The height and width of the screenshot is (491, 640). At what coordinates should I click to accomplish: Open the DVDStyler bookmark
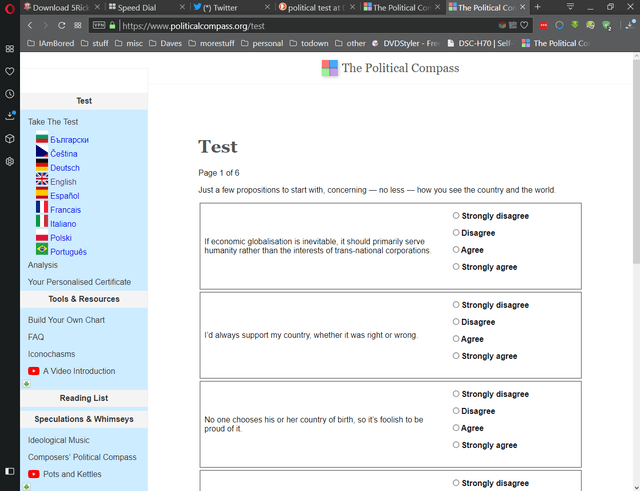tap(406, 43)
